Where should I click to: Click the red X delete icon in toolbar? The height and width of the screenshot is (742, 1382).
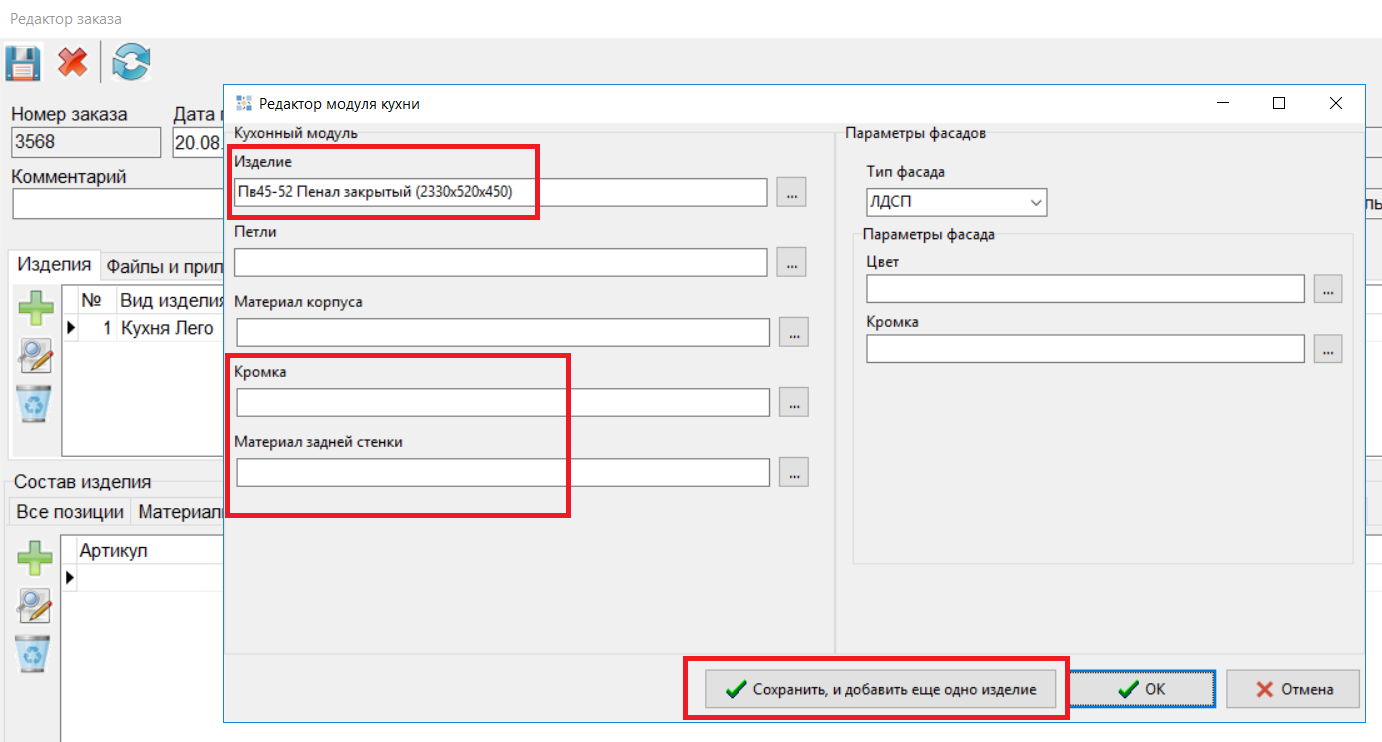click(72, 63)
